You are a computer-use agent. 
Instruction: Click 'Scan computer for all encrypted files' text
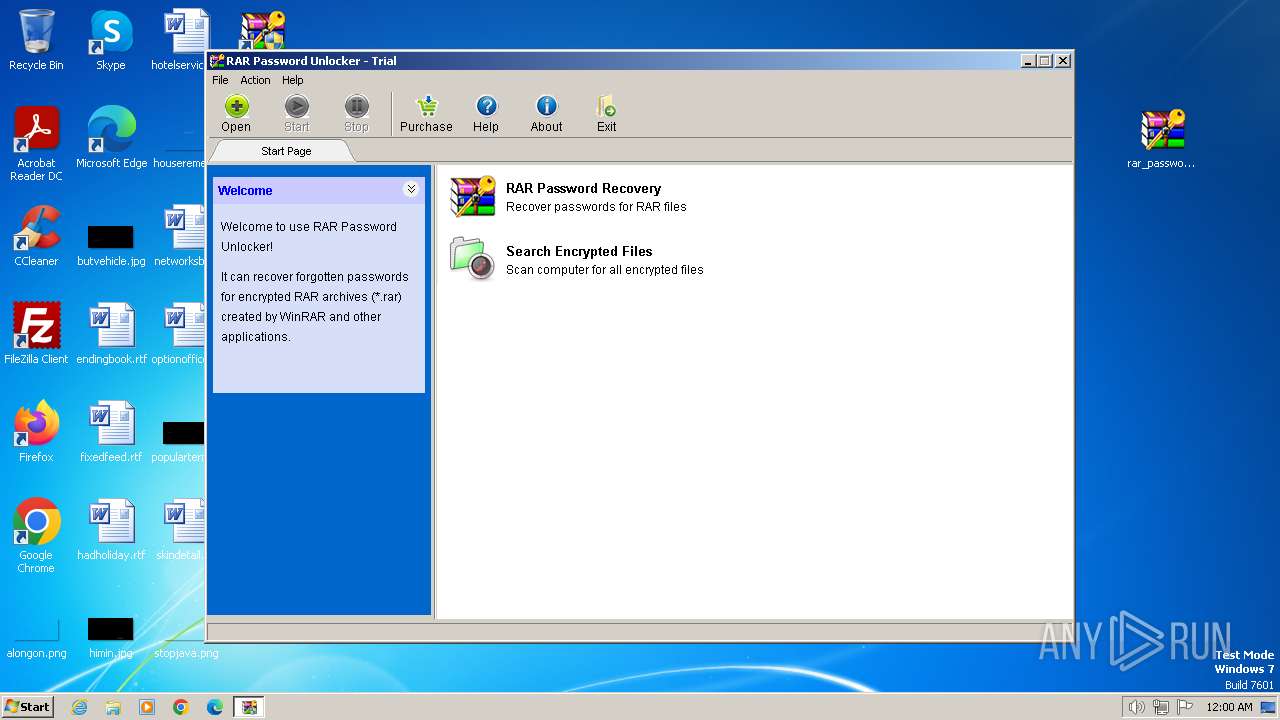point(605,270)
